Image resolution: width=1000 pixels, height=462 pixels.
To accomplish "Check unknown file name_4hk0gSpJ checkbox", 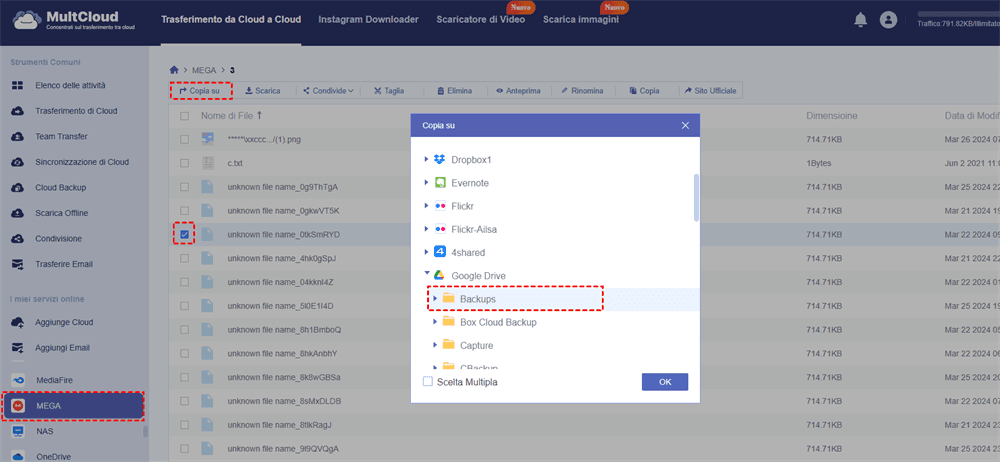I will tap(184, 258).
